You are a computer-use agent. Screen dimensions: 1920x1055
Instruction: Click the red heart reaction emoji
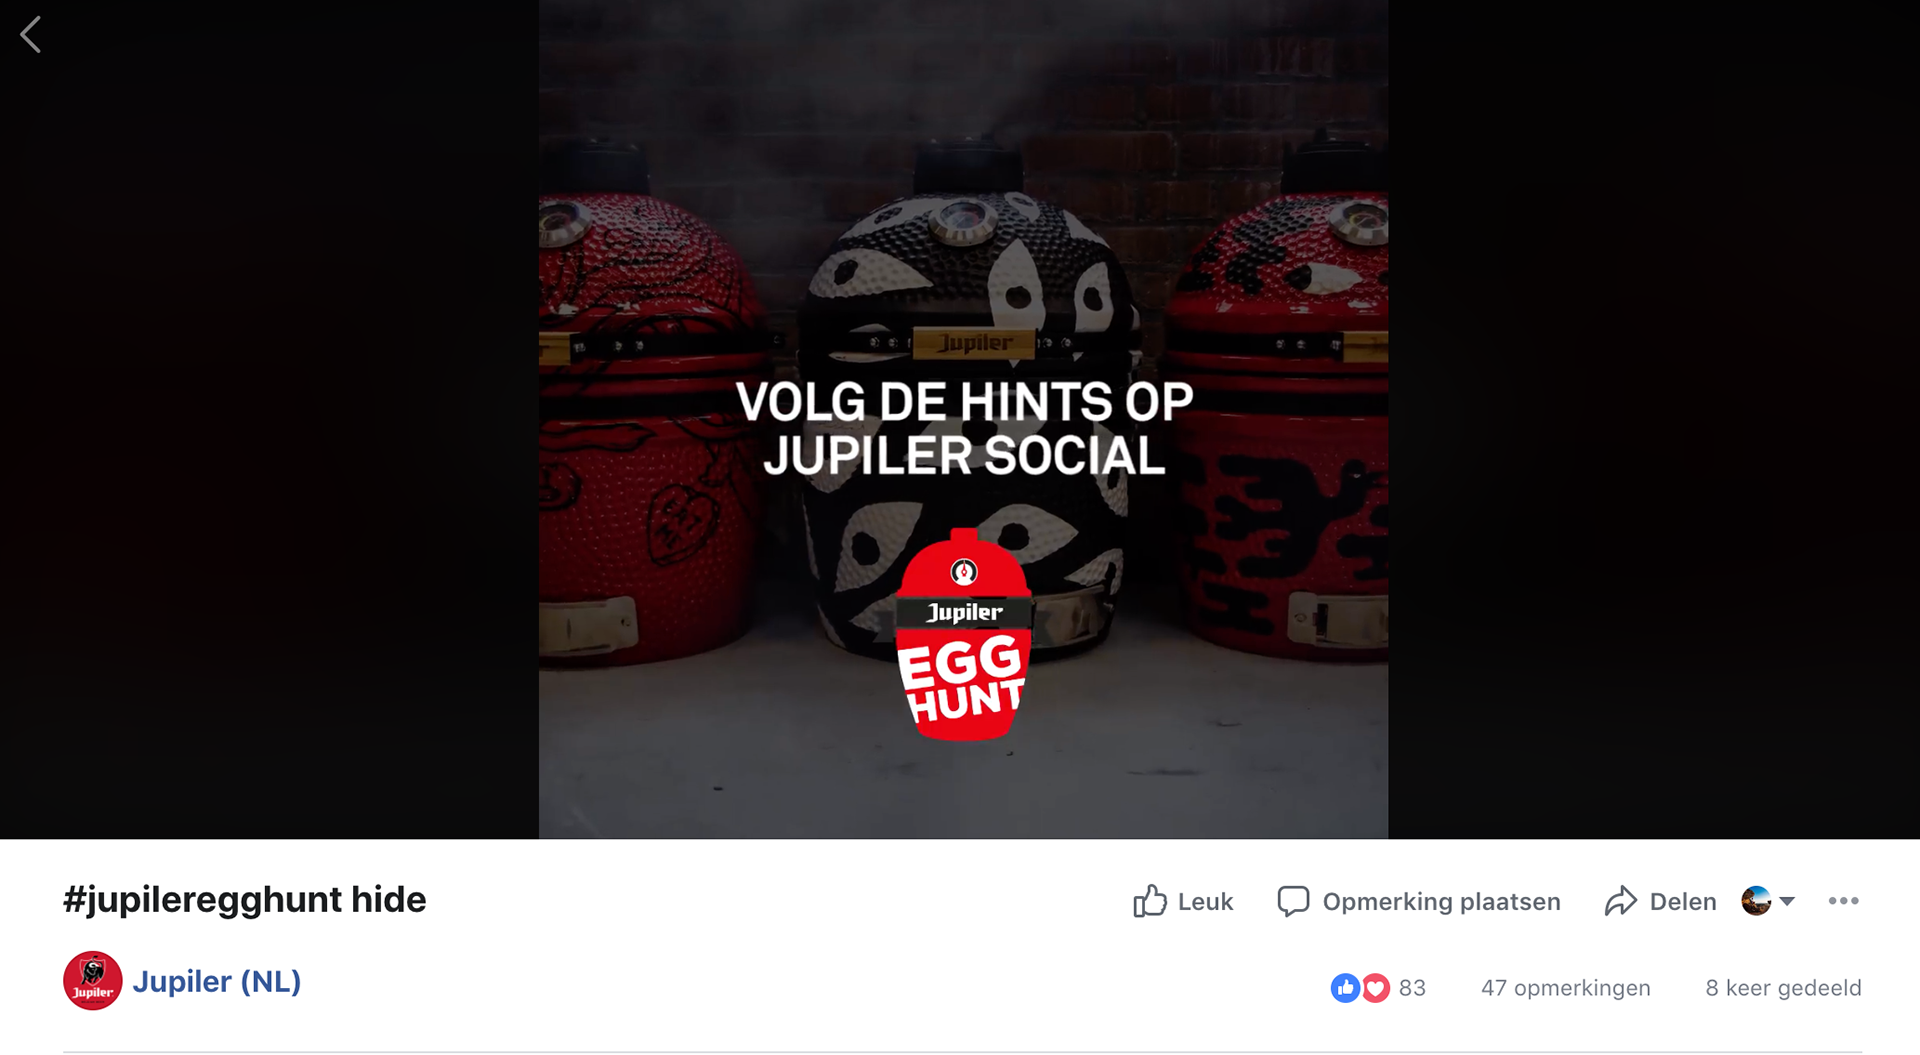(x=1376, y=988)
